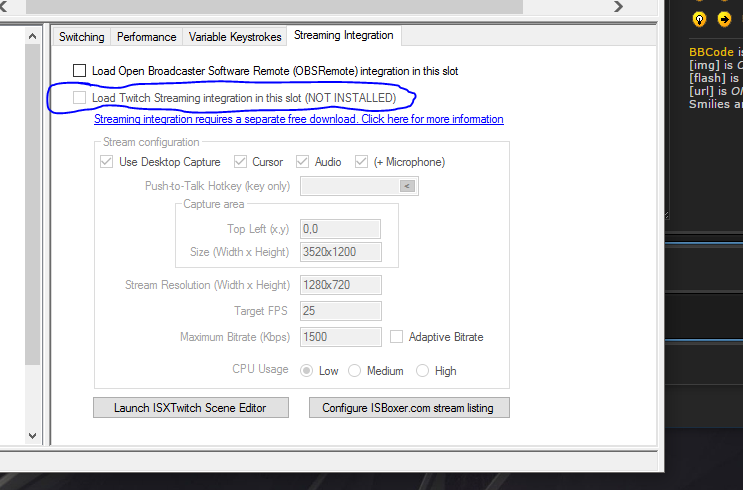Select Medium CPU Usage radio button

click(354, 371)
